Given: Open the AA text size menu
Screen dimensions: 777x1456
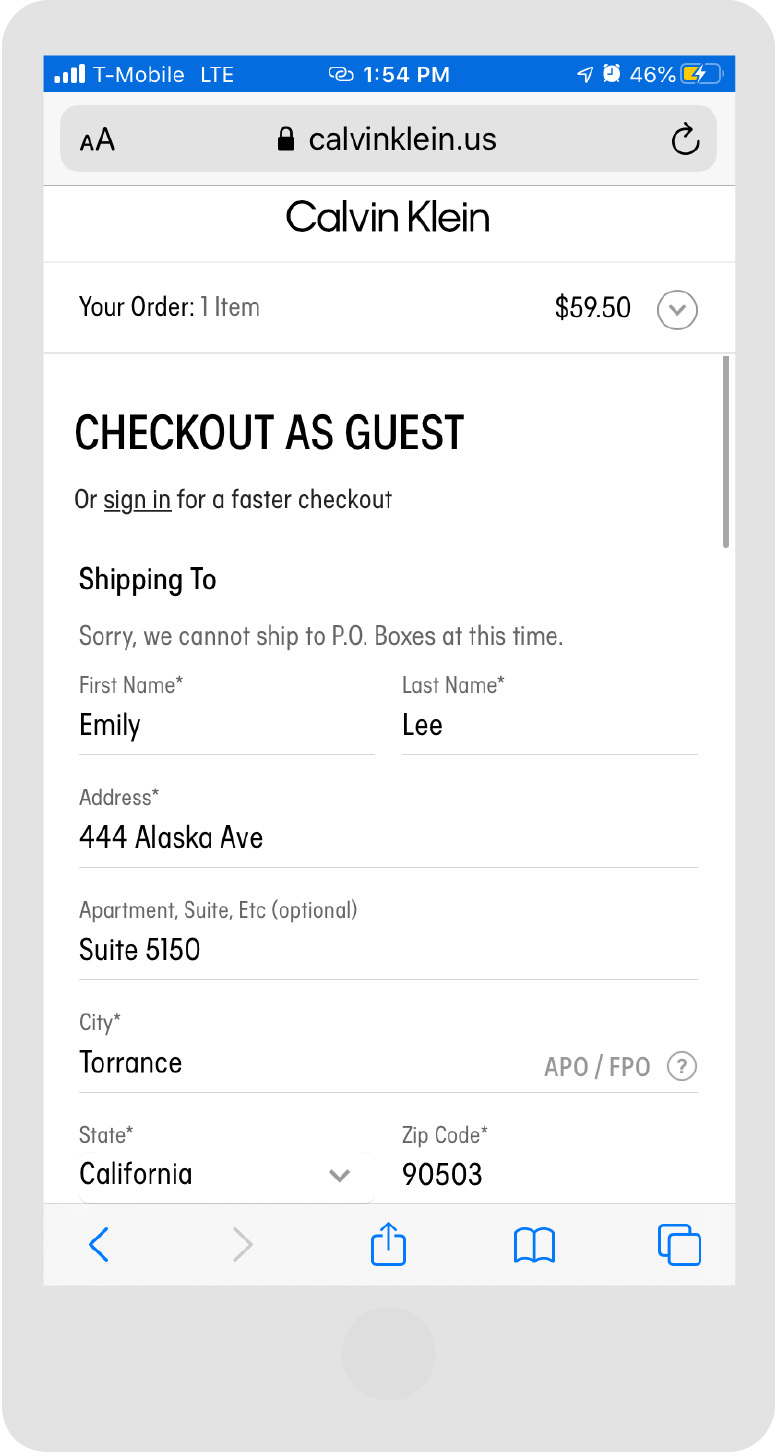Looking at the screenshot, I should click(x=98, y=140).
